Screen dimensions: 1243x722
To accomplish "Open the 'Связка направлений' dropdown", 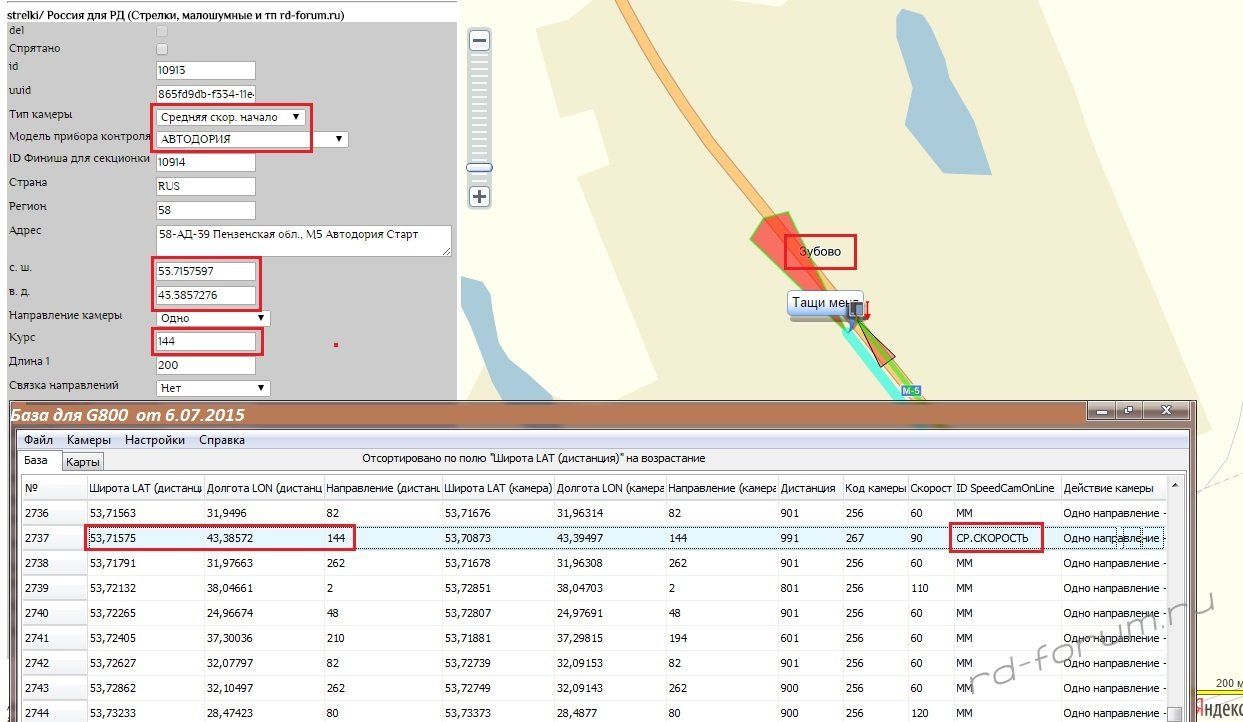I will click(x=213, y=388).
